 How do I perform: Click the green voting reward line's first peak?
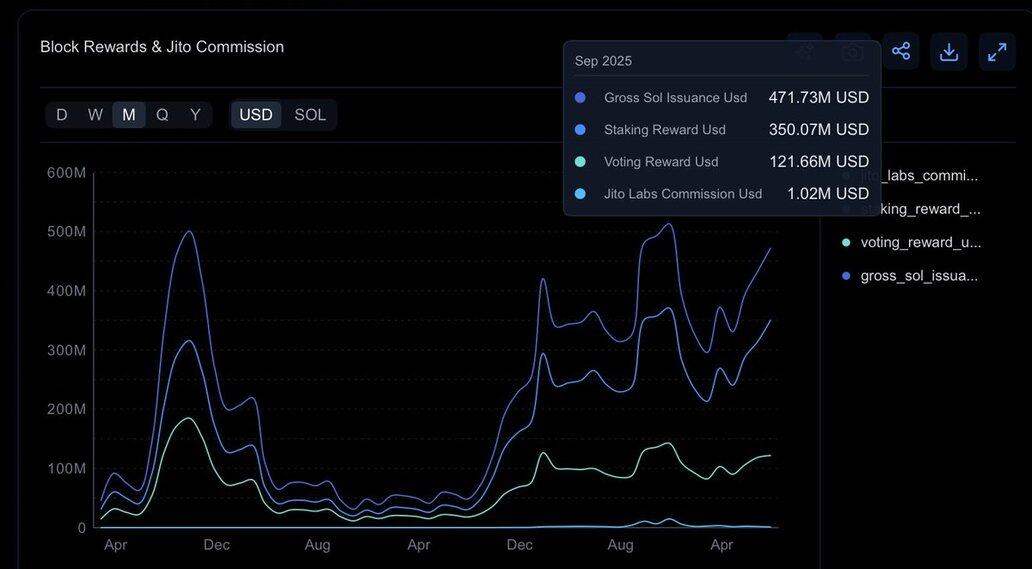pyautogui.click(x=187, y=418)
